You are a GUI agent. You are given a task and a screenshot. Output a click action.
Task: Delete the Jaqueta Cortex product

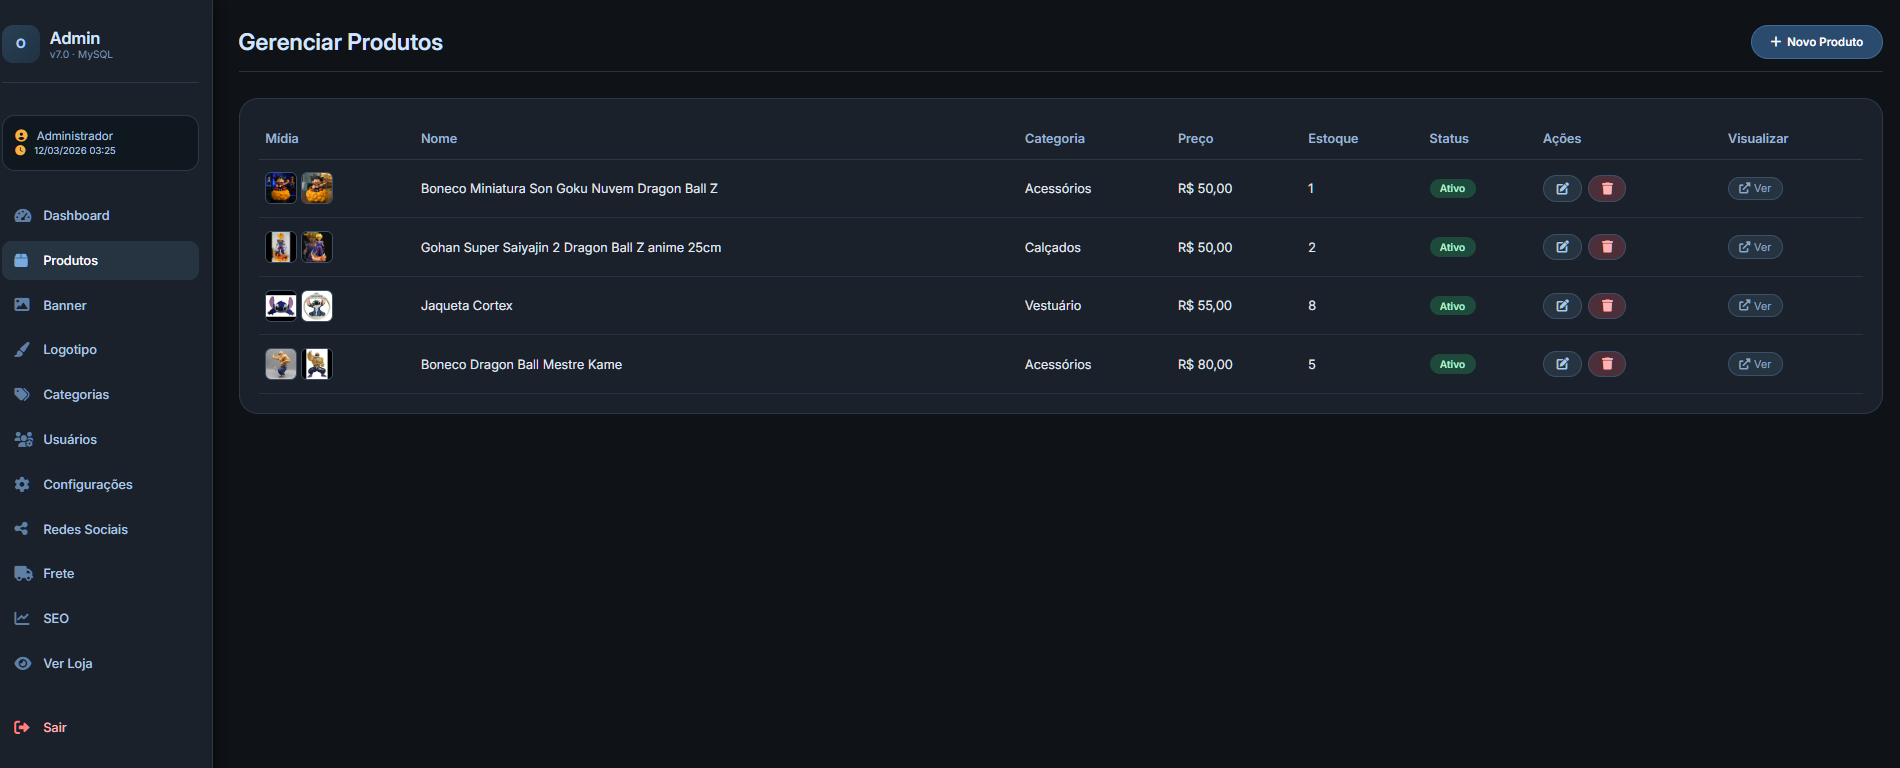point(1606,306)
